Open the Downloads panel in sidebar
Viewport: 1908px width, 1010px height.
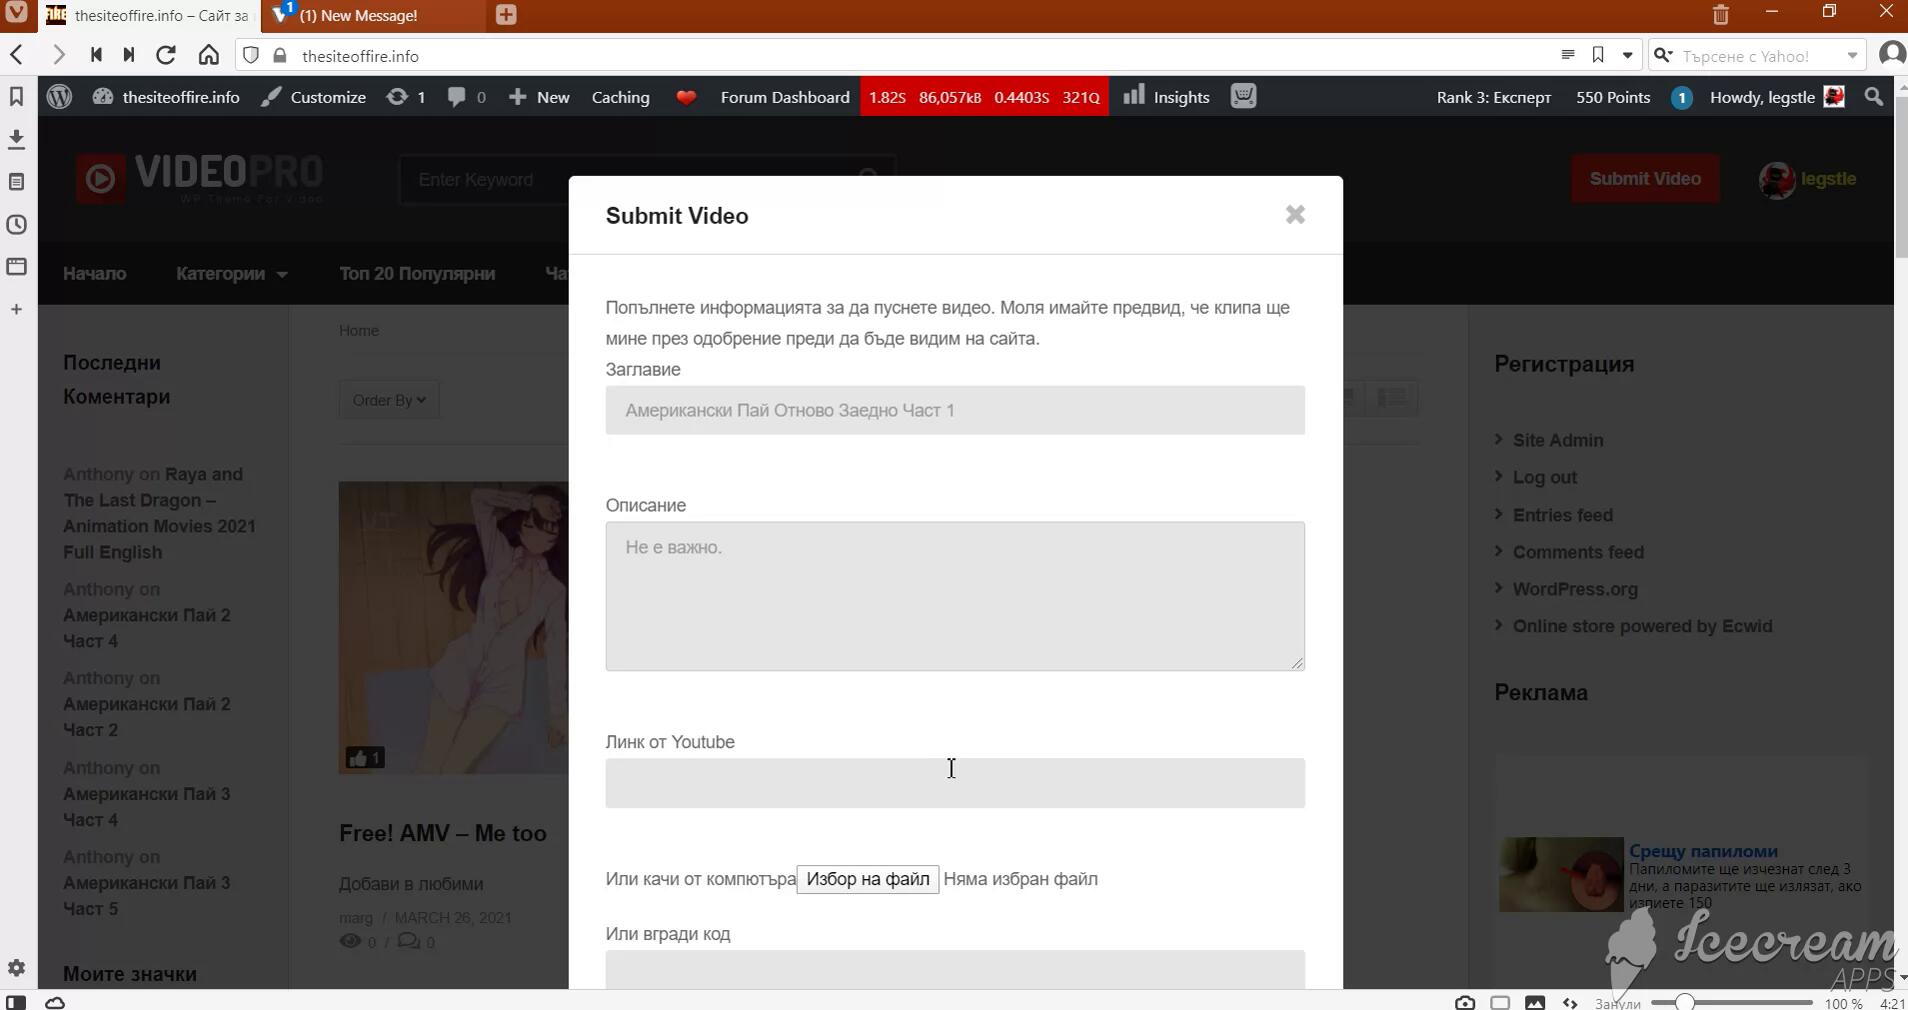16,139
